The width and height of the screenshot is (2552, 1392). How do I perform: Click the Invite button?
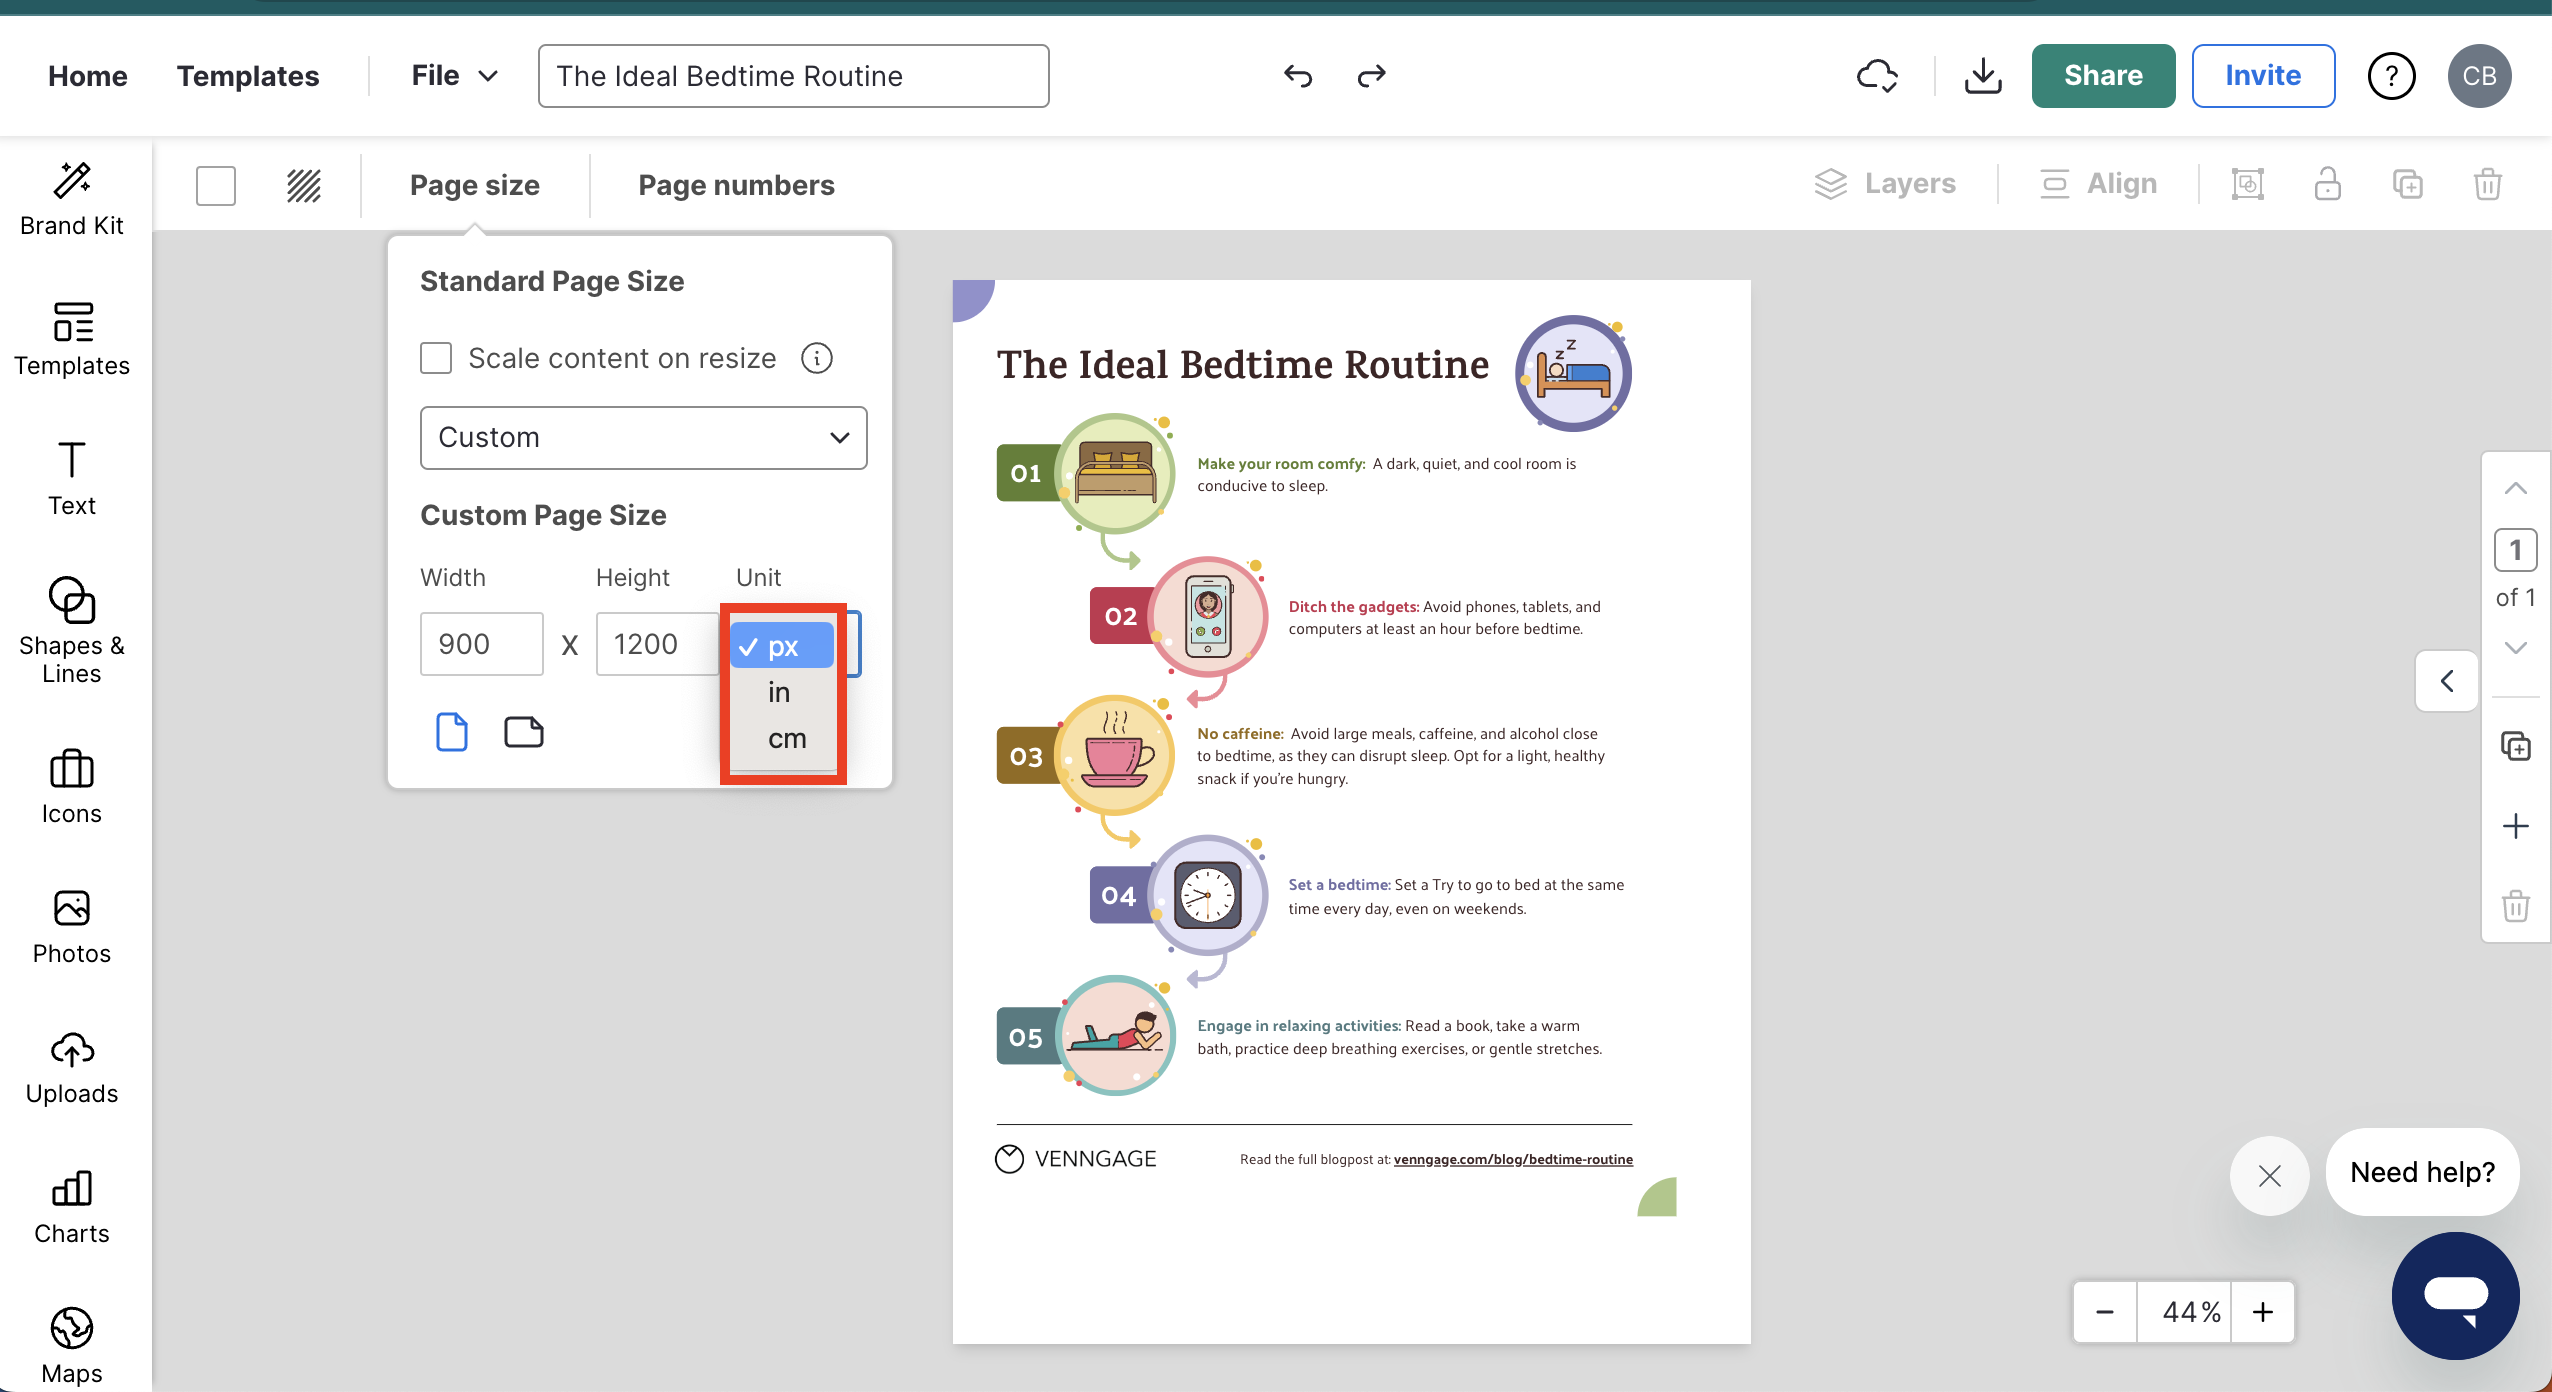[2263, 76]
